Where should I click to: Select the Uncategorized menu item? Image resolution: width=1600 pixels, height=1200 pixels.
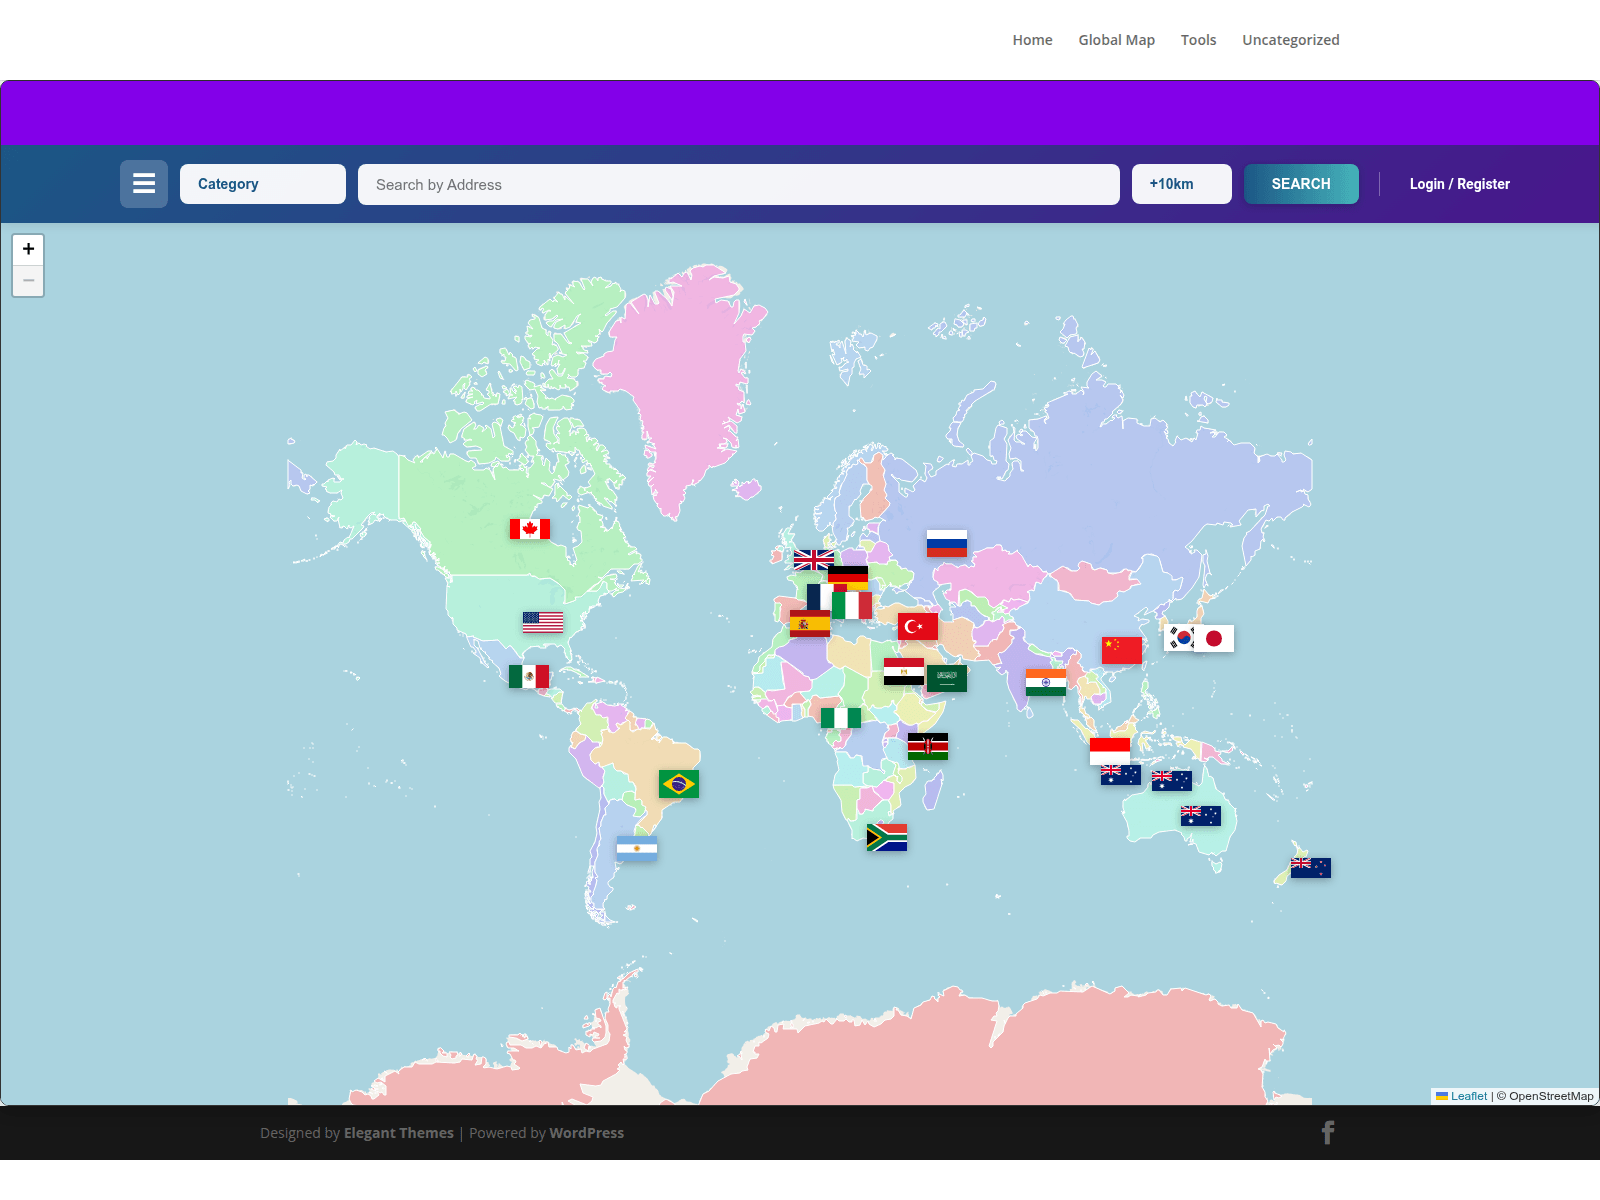click(1291, 40)
